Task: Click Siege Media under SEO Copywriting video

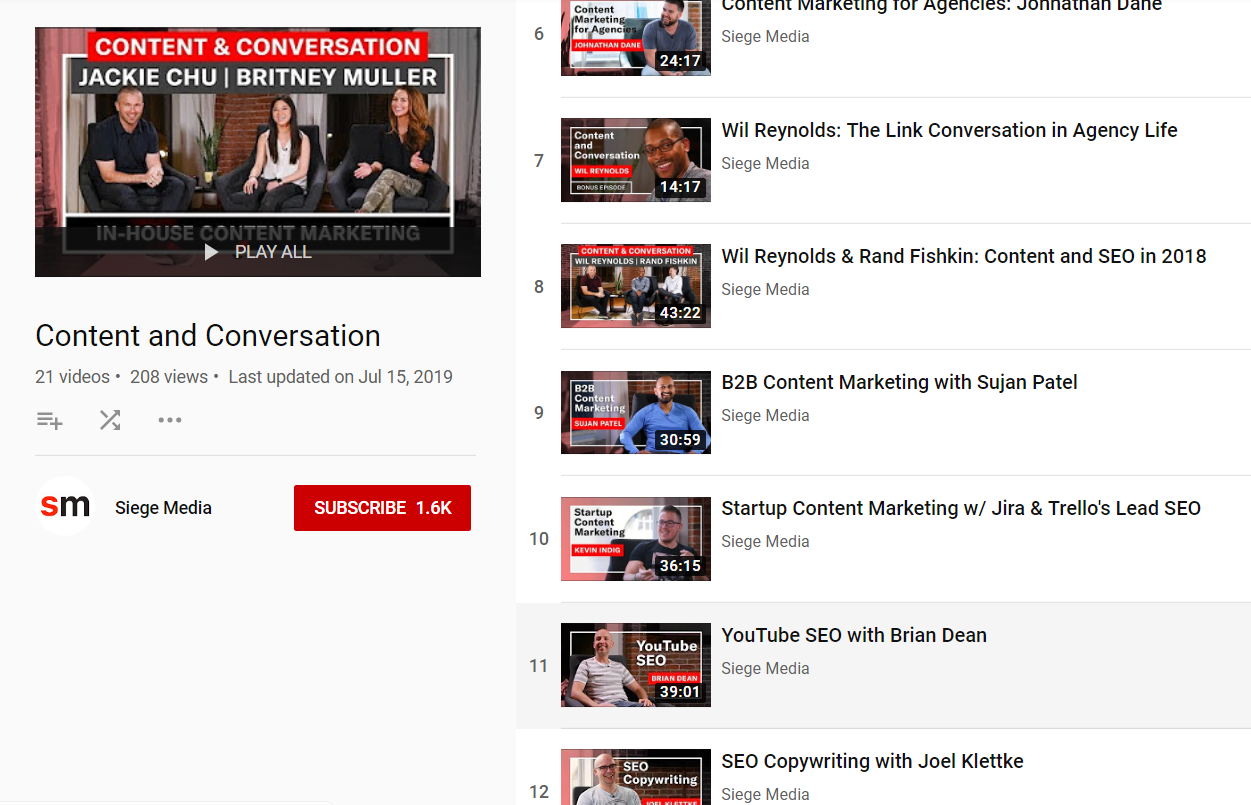Action: coord(765,794)
